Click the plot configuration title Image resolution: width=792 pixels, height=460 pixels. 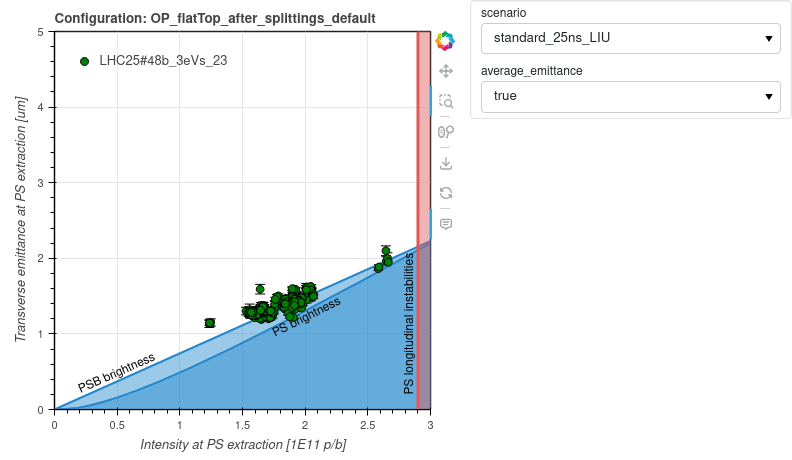coord(215,18)
